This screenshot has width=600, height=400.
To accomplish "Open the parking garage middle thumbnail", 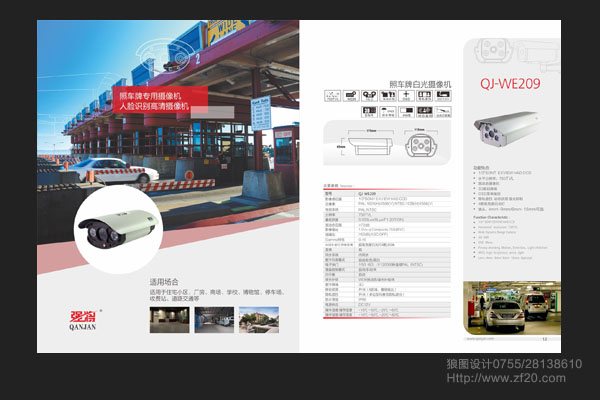I will click(214, 320).
